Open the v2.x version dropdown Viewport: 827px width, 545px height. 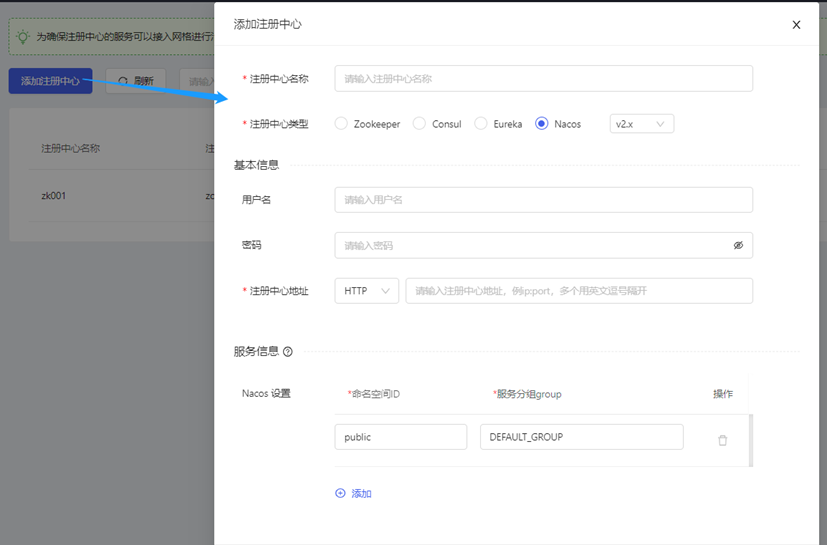tap(641, 124)
